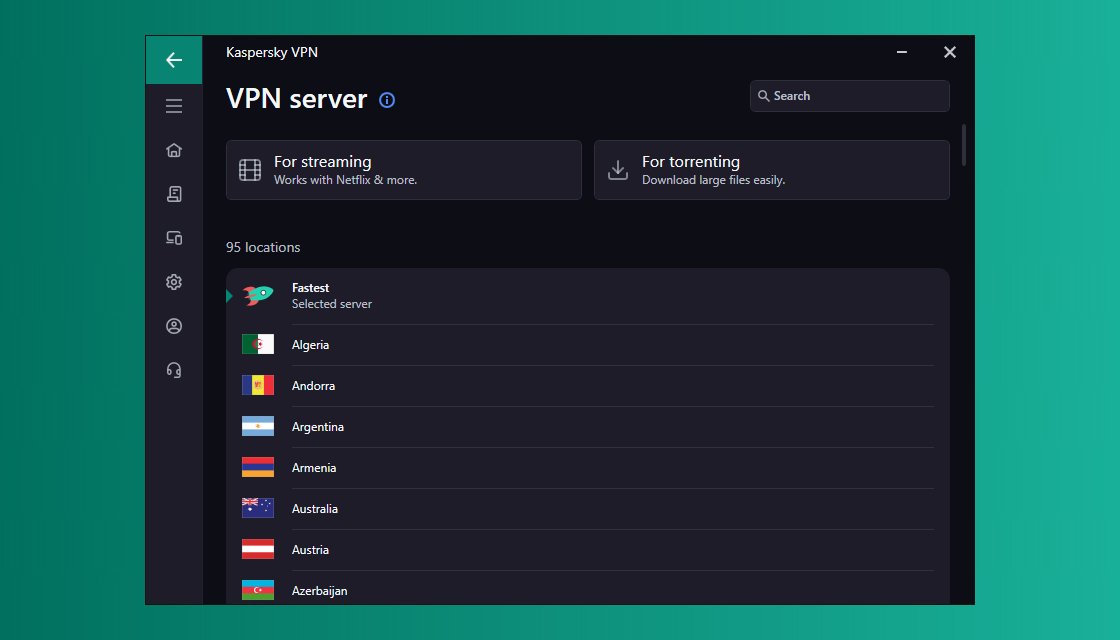
Task: Click the Argentina flag
Action: pyautogui.click(x=258, y=426)
